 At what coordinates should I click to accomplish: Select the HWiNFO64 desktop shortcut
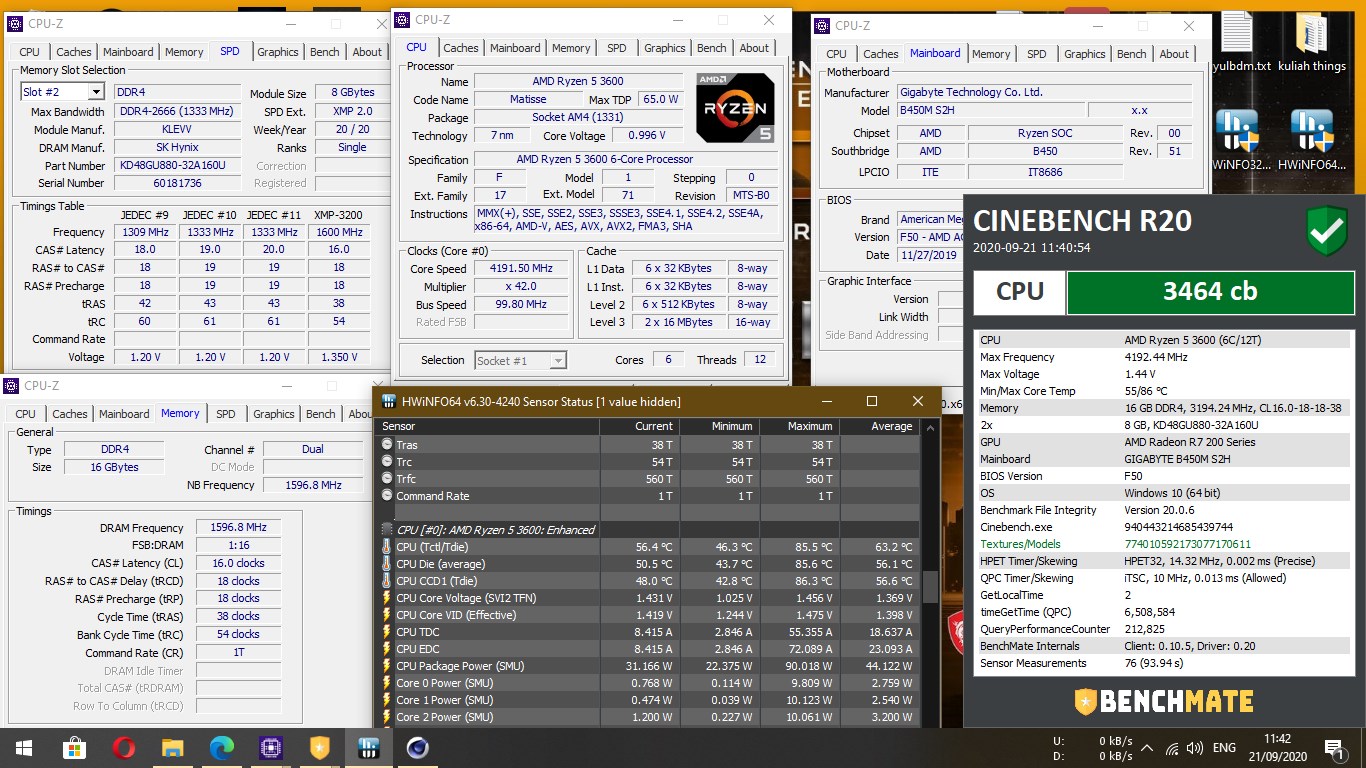pyautogui.click(x=1313, y=140)
